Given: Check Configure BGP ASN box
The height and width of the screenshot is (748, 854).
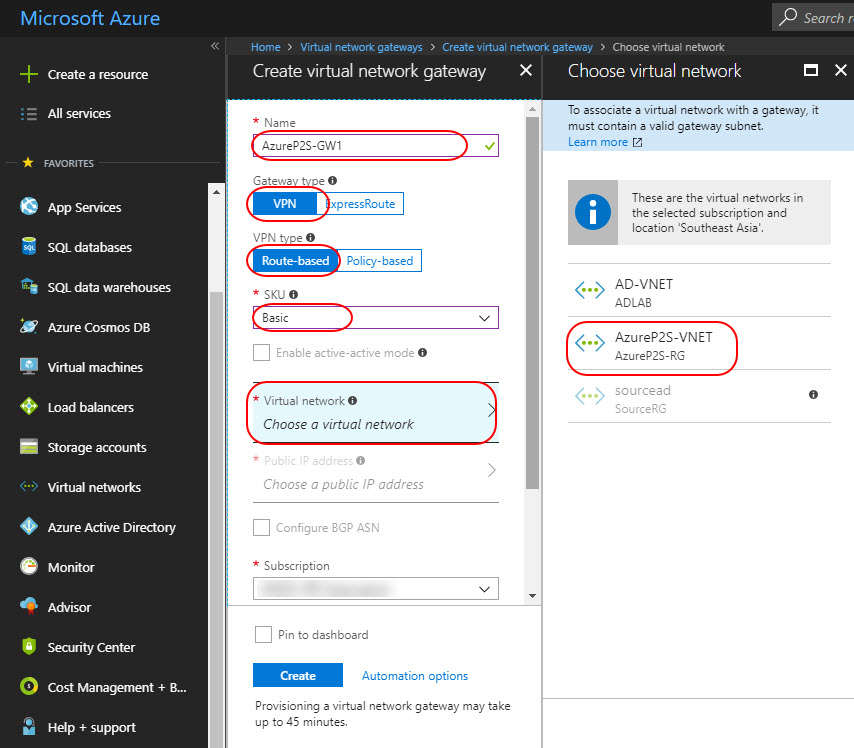Looking at the screenshot, I should coord(261,527).
